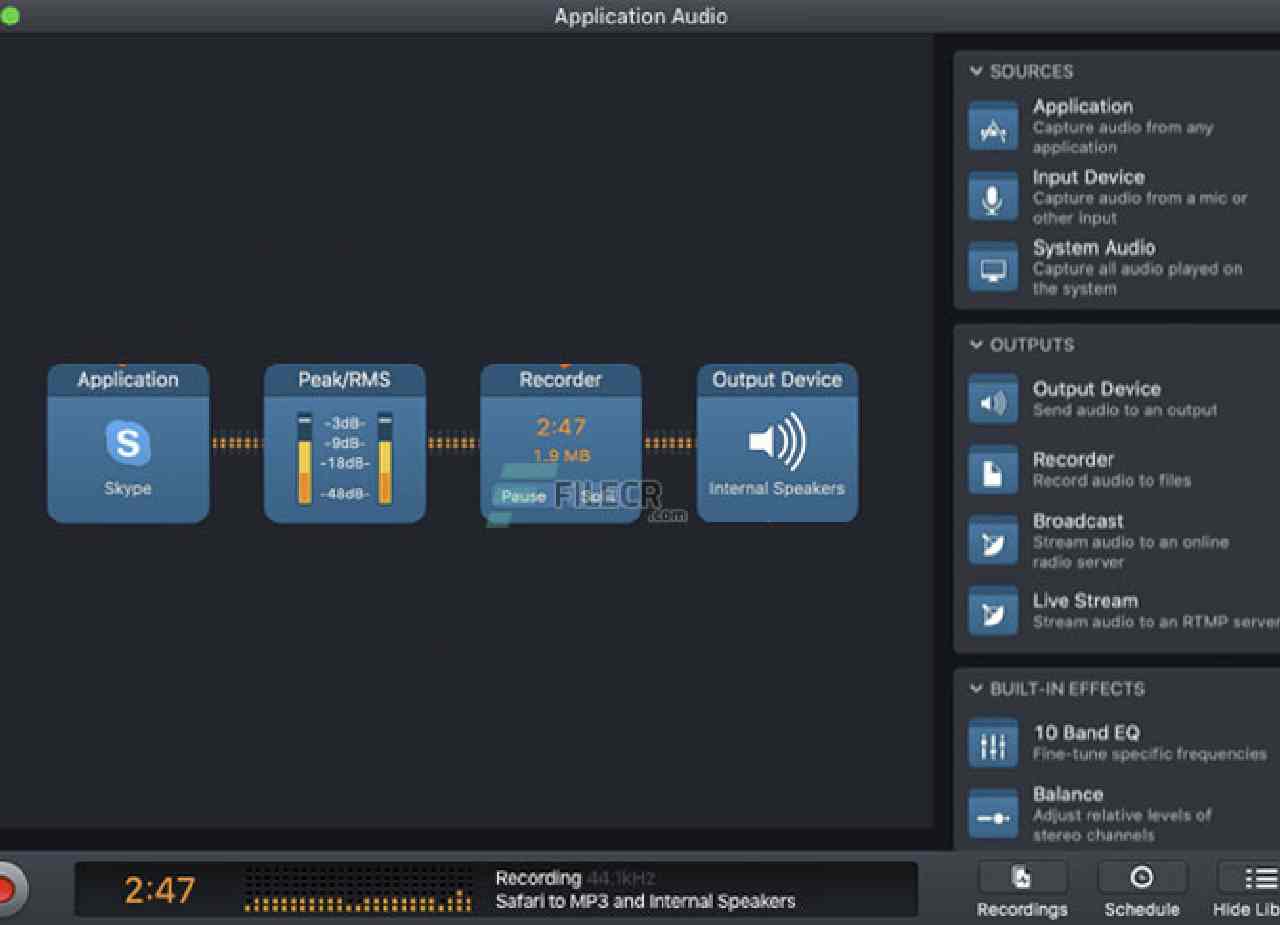Select the Input Device microphone icon
Viewport: 1280px width, 925px height.
(x=993, y=197)
